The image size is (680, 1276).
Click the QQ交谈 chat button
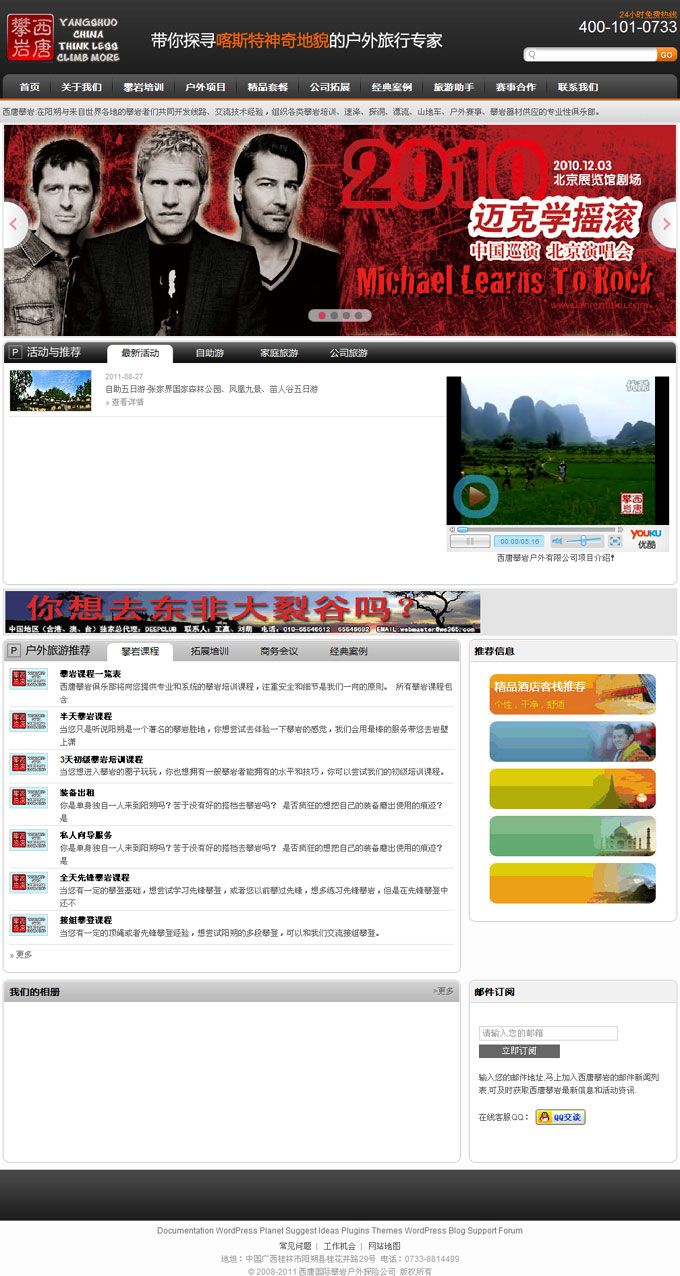coord(560,1117)
